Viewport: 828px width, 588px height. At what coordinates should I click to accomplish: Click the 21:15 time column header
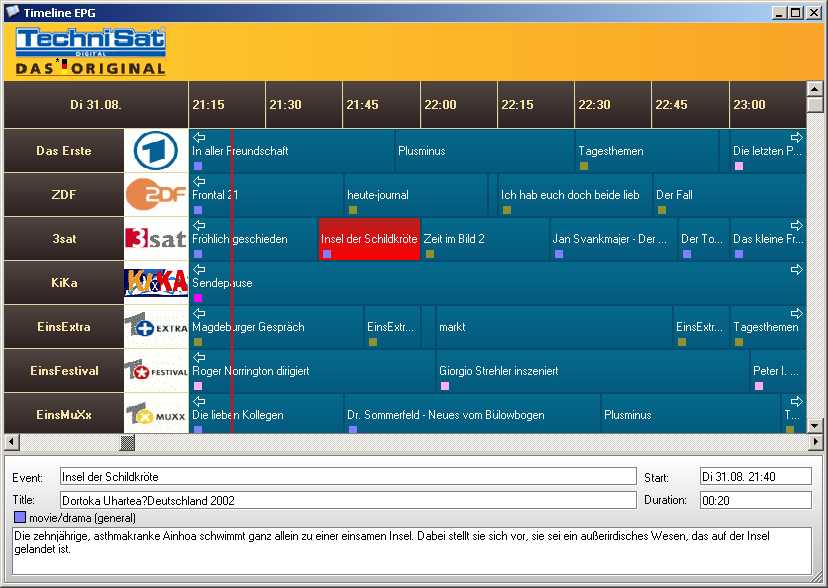tap(227, 105)
